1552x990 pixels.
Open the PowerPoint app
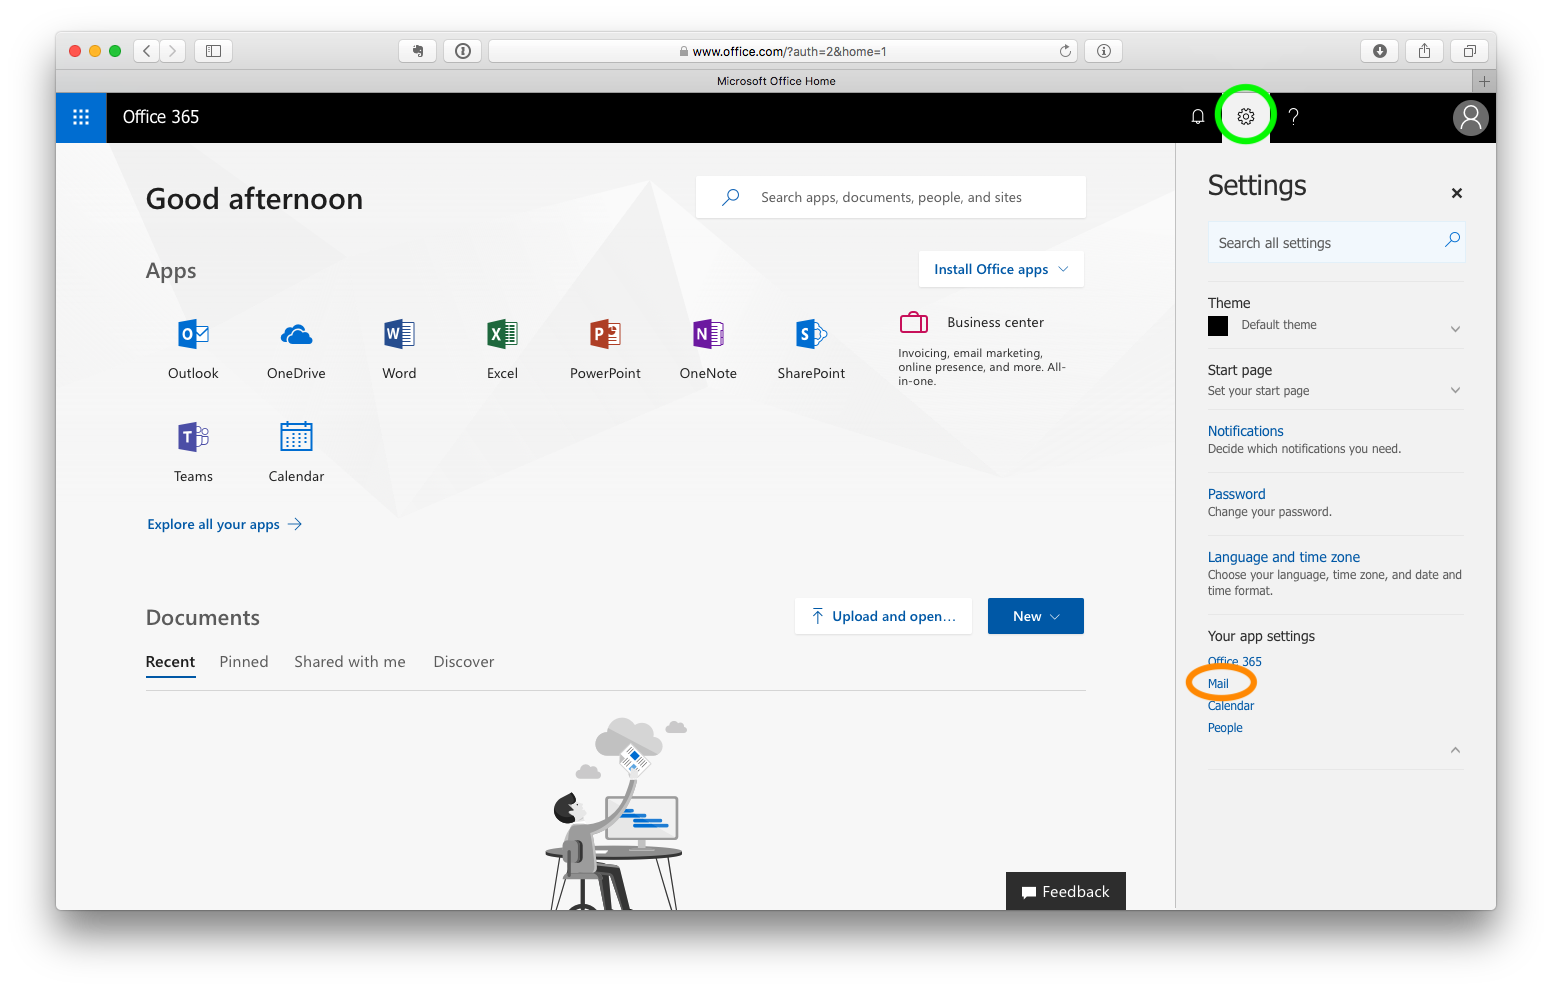(x=605, y=348)
